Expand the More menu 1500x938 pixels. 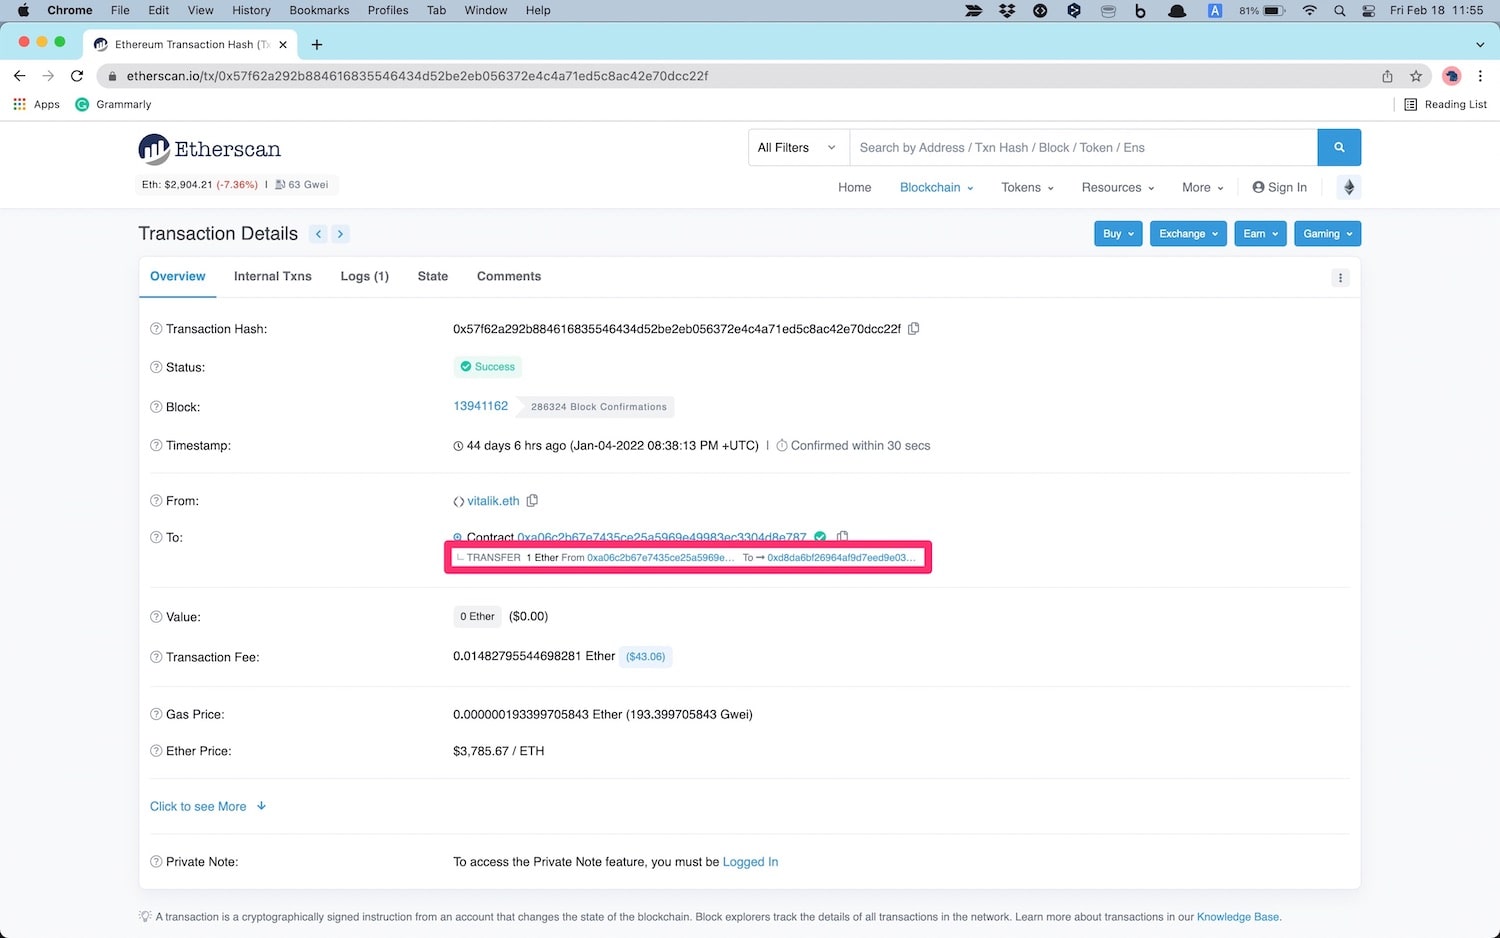coord(1202,187)
